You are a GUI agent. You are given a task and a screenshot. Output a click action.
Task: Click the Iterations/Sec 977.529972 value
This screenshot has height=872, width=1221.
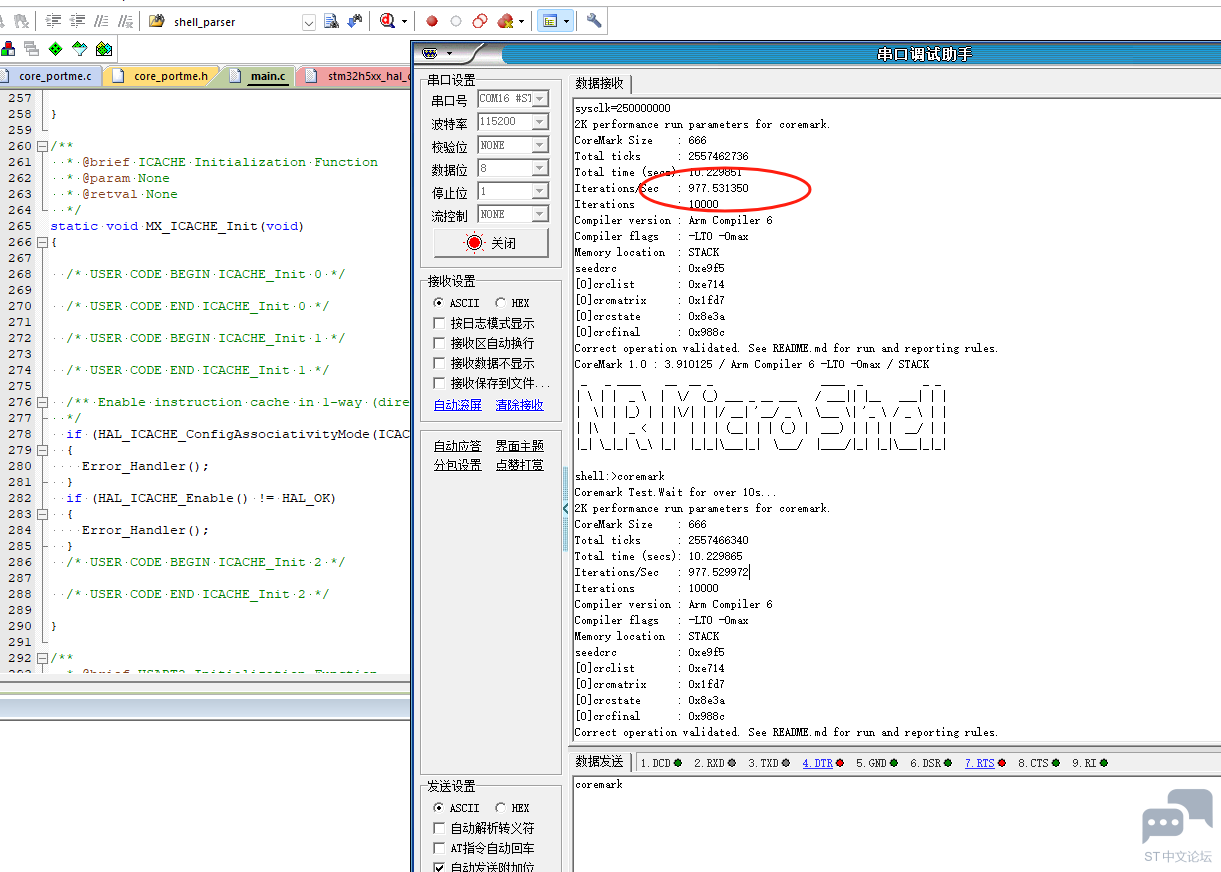(718, 572)
